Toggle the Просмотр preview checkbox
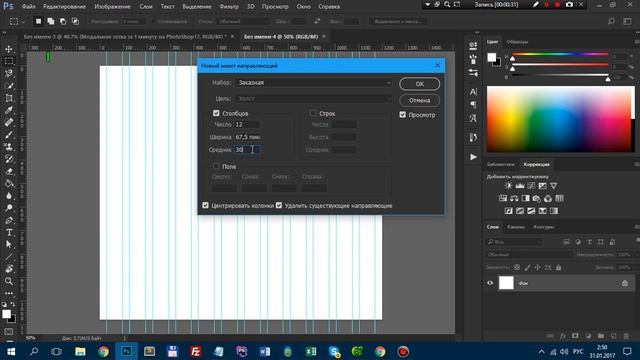The image size is (640, 360). pyautogui.click(x=402, y=115)
